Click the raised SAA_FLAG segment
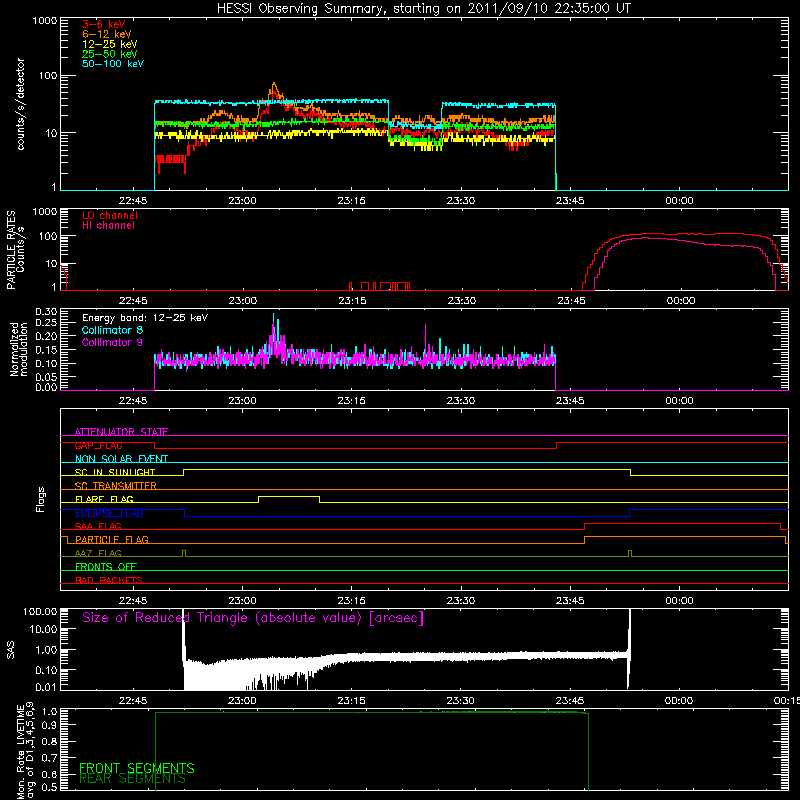The image size is (800, 800). click(683, 523)
